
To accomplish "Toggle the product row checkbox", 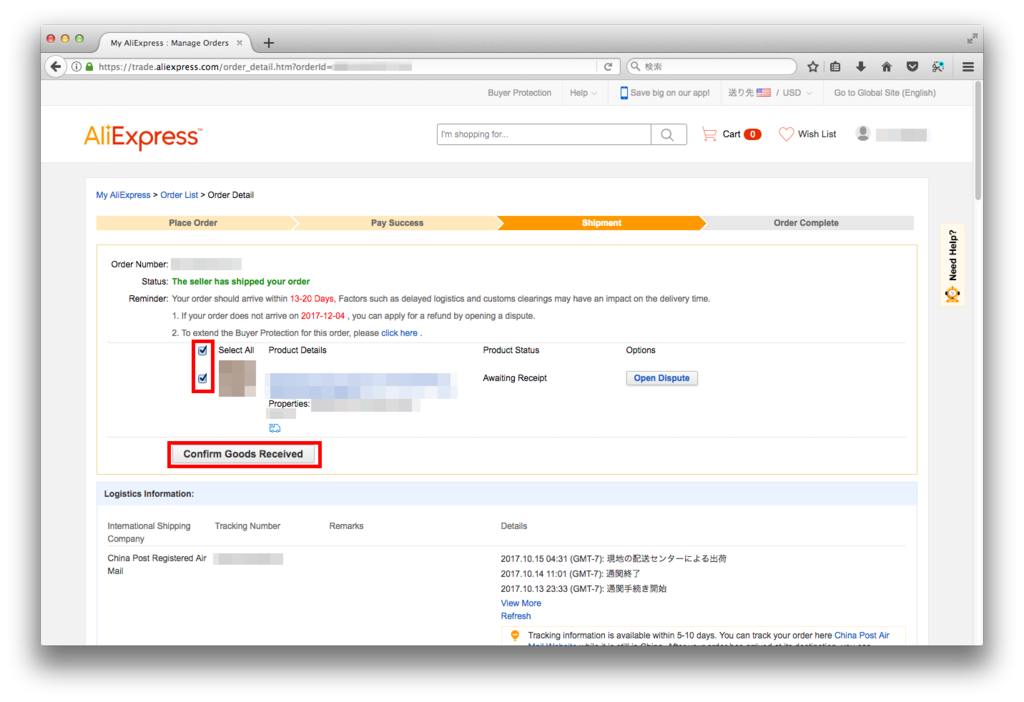I will coord(202,378).
